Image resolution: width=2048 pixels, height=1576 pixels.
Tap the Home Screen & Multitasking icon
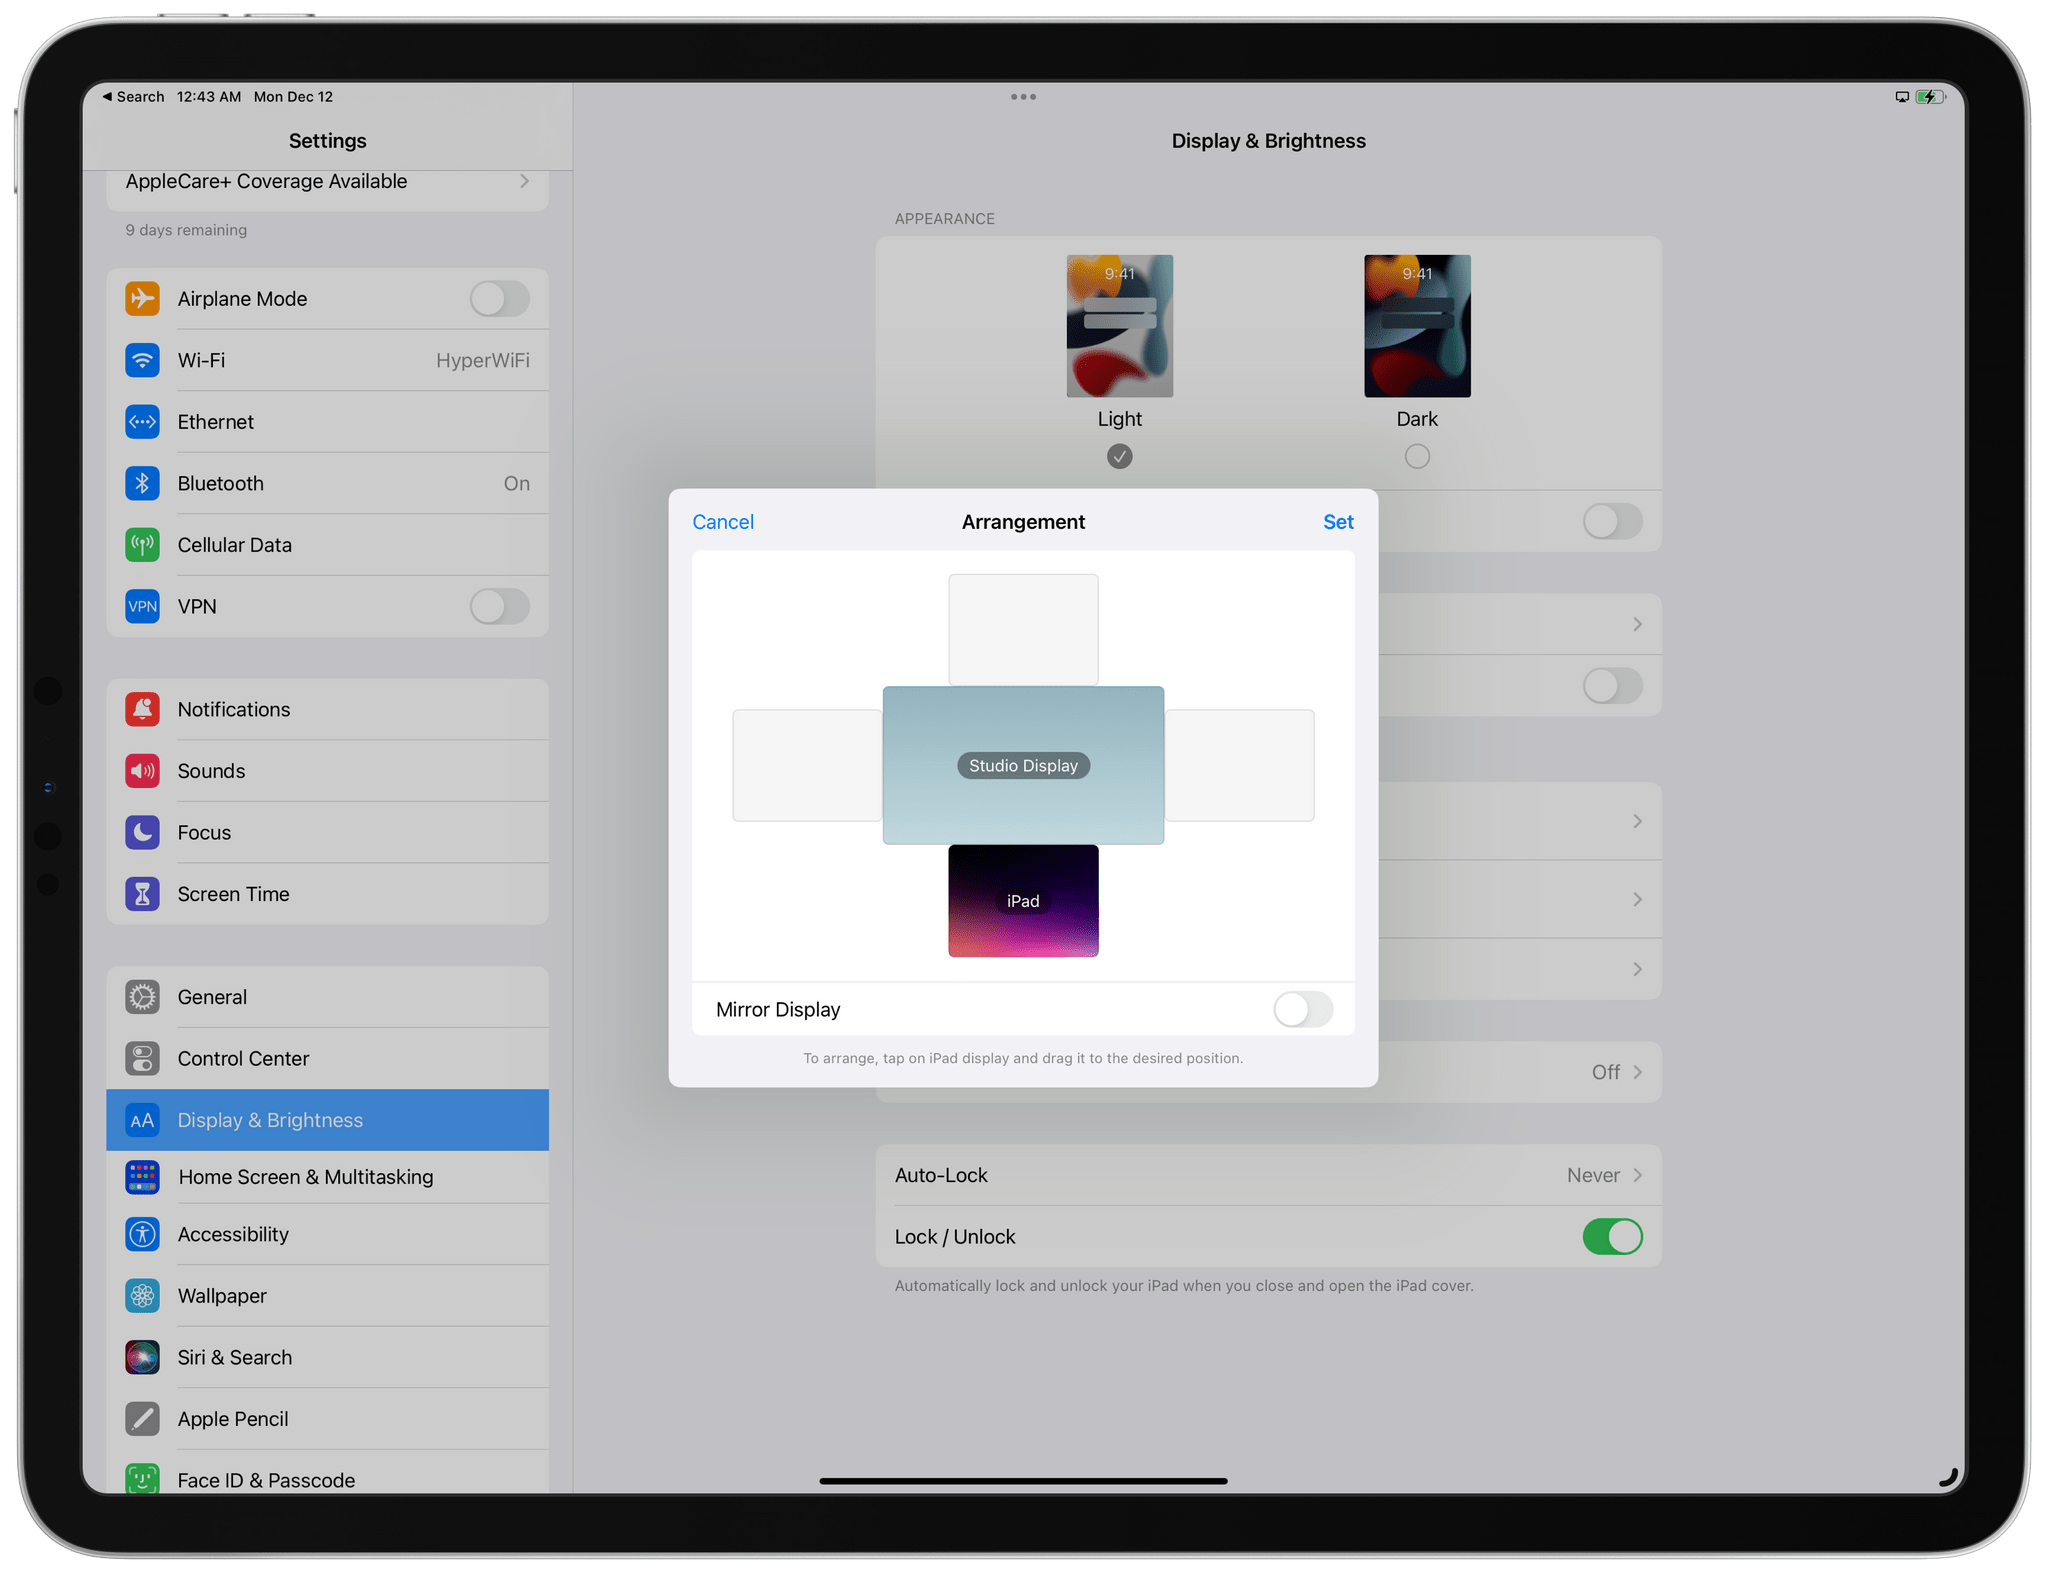tap(142, 1177)
